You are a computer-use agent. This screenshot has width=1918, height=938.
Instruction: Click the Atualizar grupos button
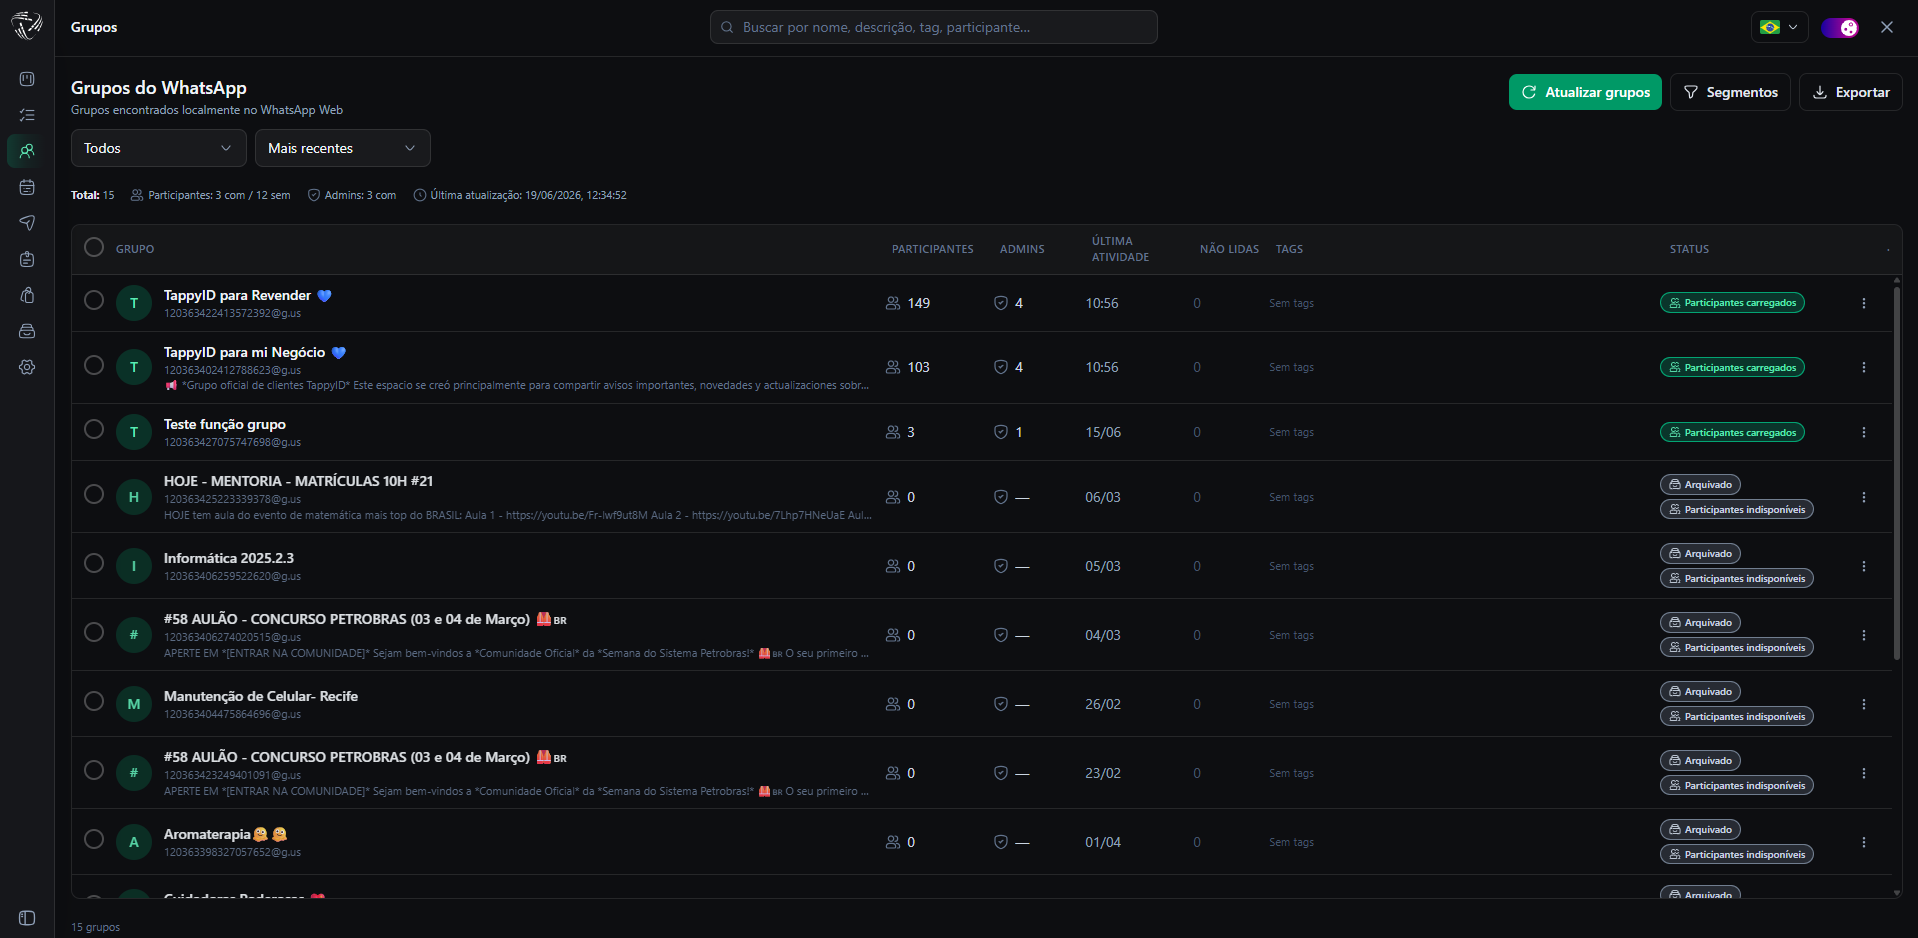coord(1585,92)
